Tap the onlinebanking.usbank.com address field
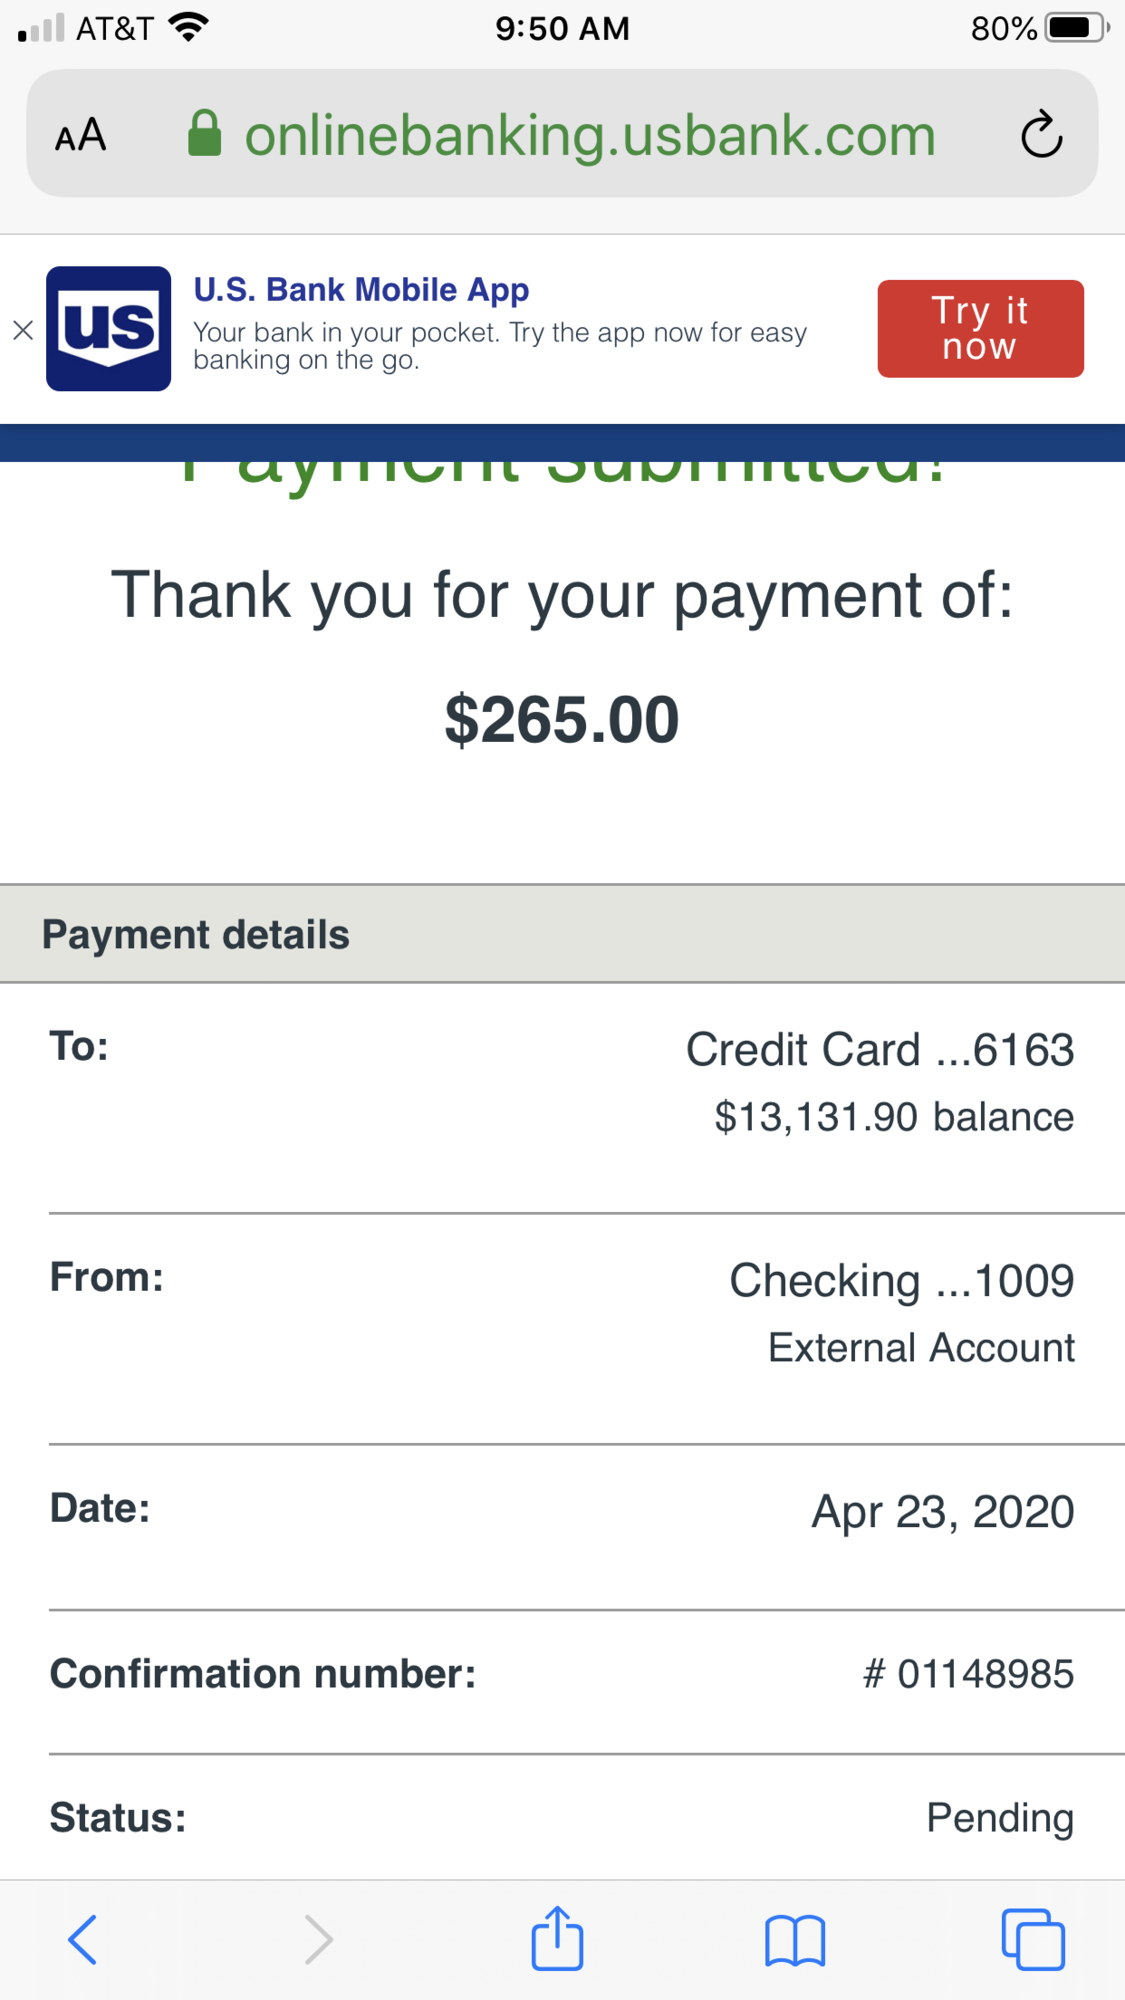 click(x=590, y=135)
